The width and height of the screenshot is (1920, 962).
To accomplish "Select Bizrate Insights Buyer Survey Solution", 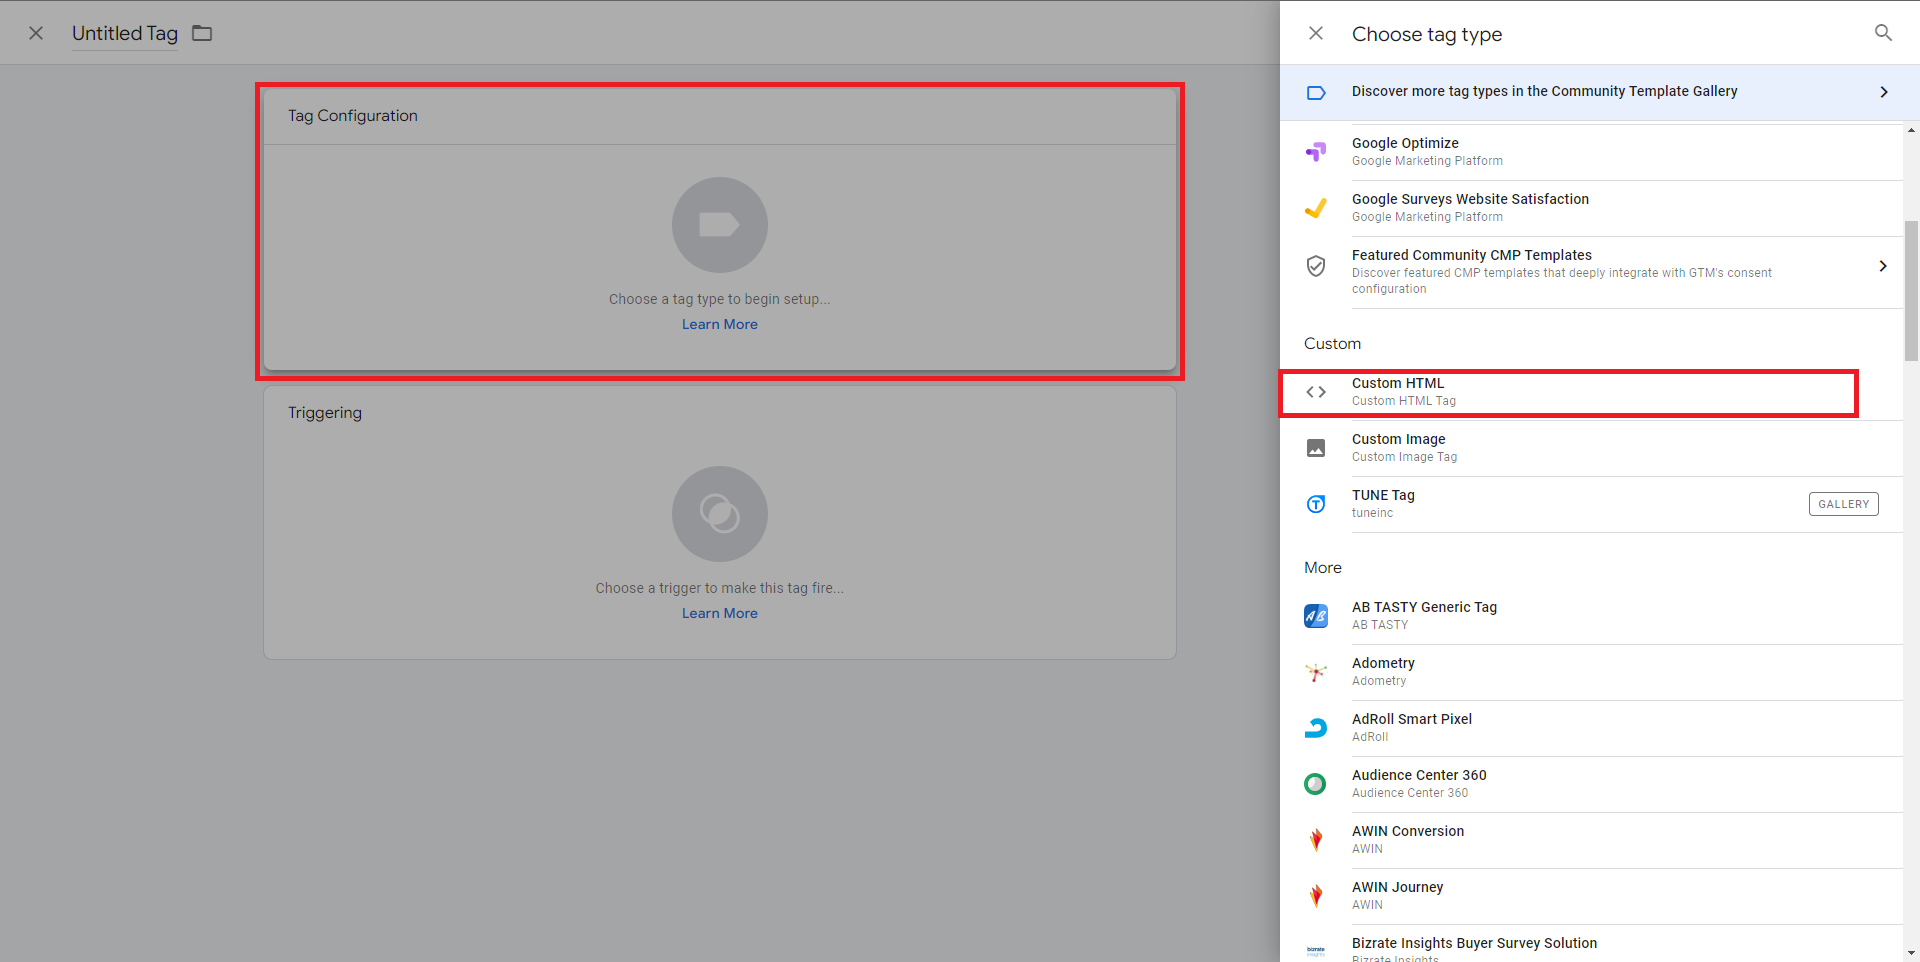I will point(1591,944).
